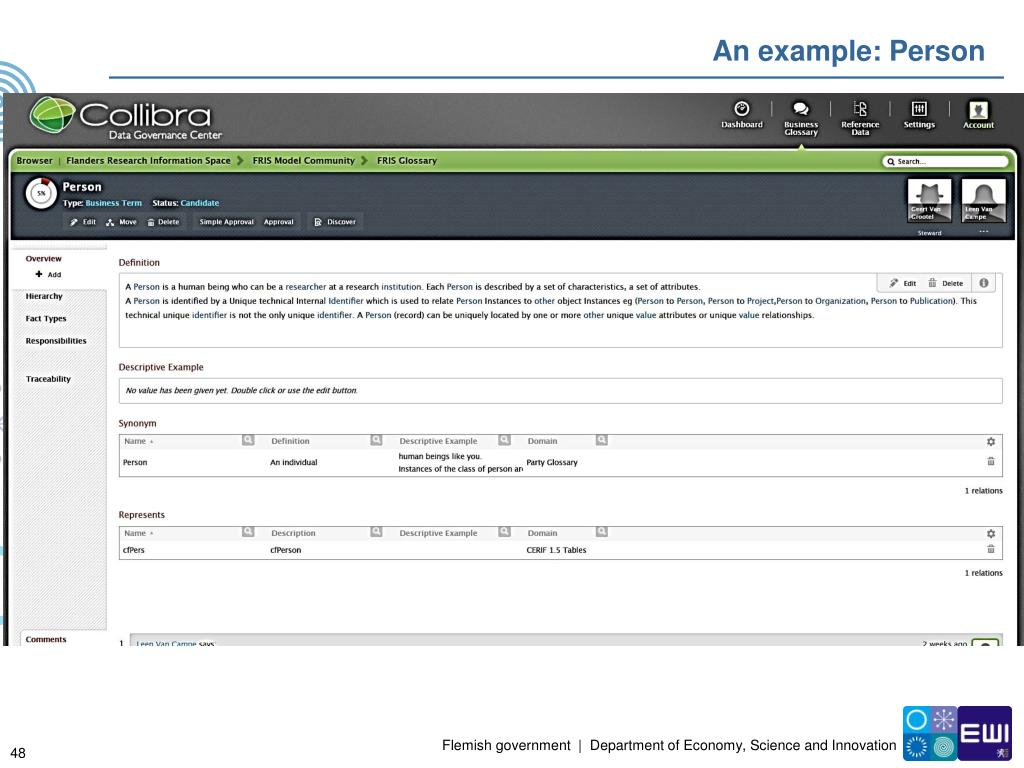Select the Traceability sidebar tab

48,379
